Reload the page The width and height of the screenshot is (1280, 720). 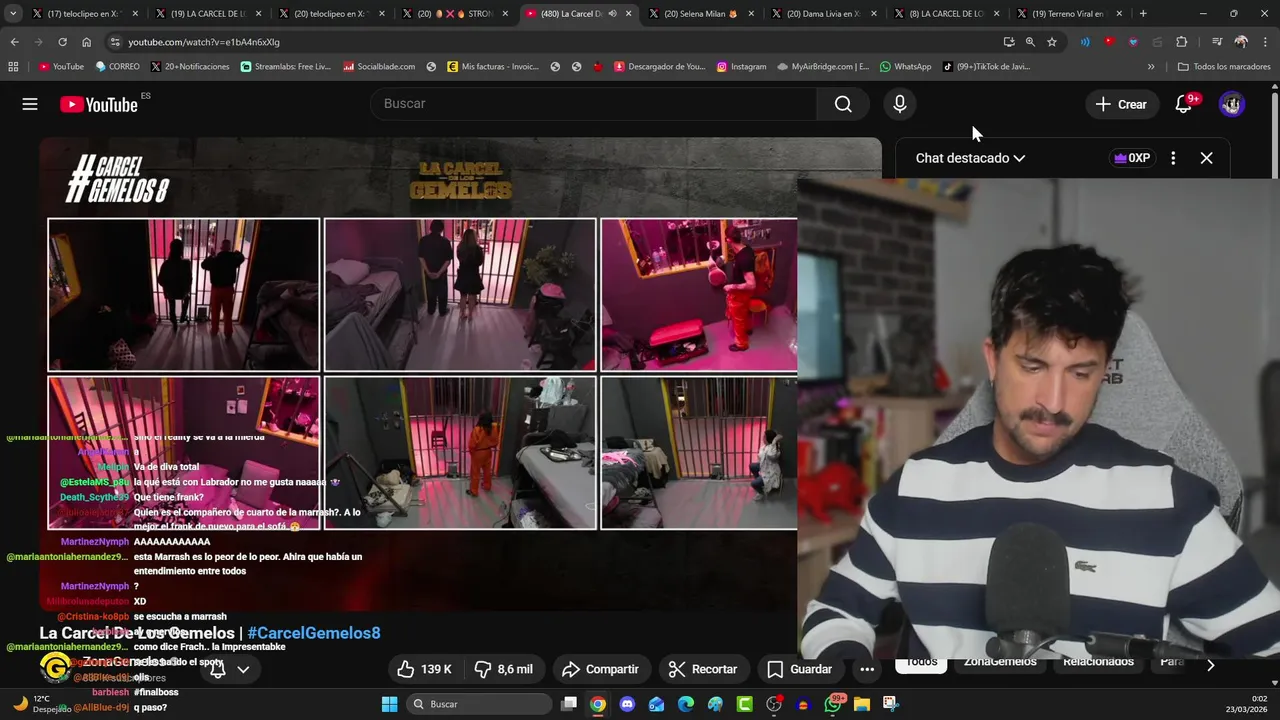[x=62, y=42]
